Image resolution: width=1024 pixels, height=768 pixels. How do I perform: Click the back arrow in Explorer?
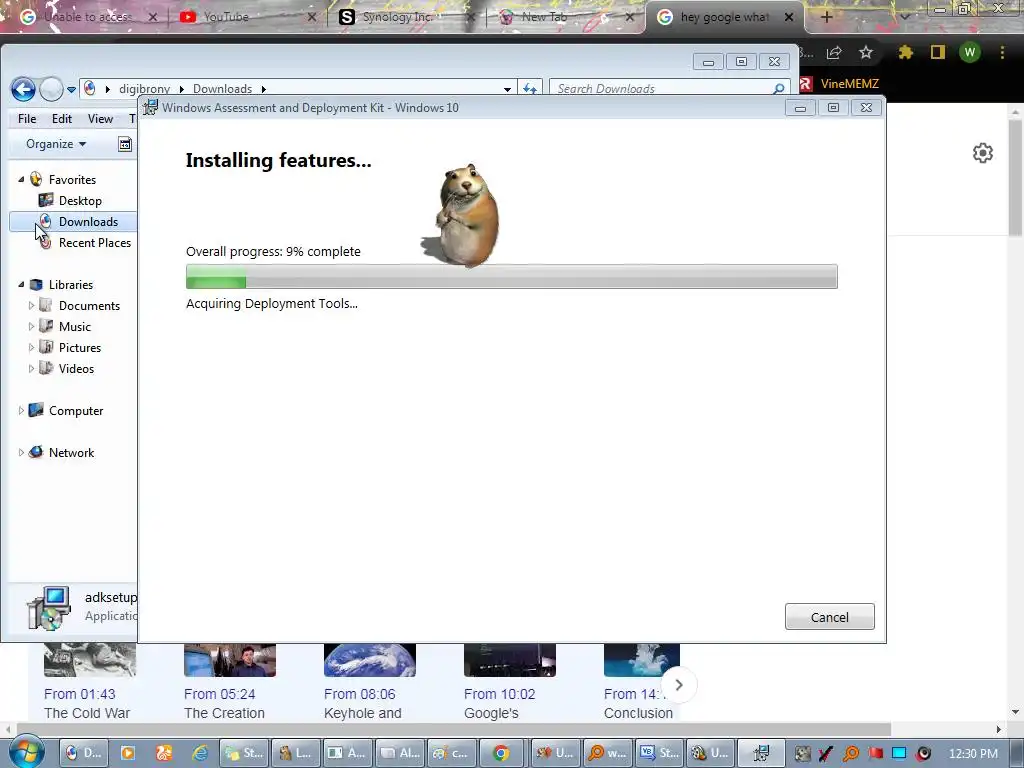24,89
